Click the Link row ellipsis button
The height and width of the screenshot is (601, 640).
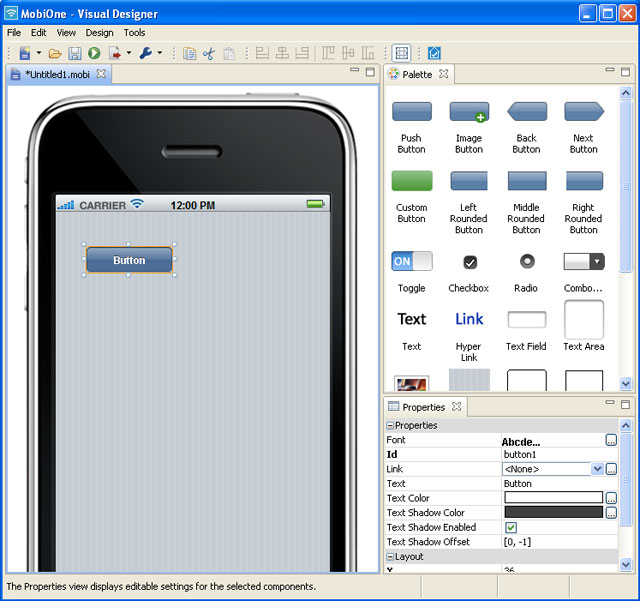click(x=611, y=469)
